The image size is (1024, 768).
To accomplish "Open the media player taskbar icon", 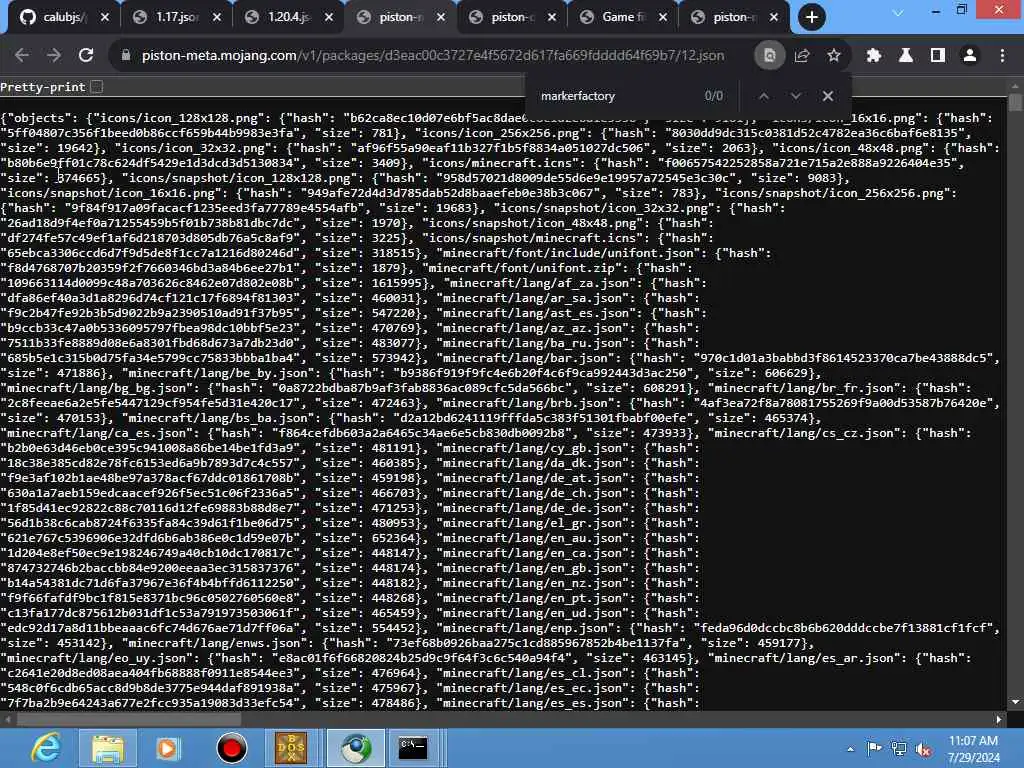I will click(x=168, y=748).
